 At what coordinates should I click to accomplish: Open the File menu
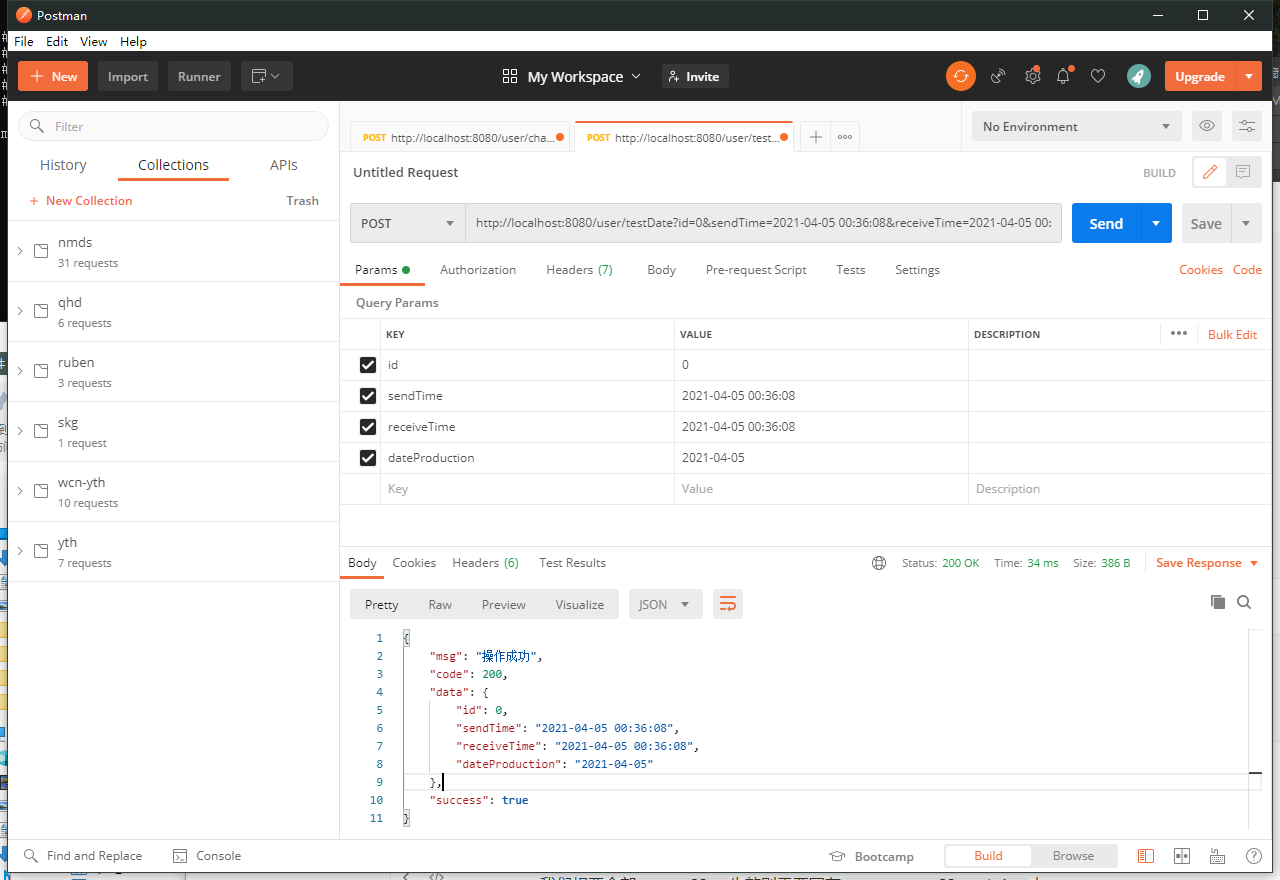pos(24,41)
